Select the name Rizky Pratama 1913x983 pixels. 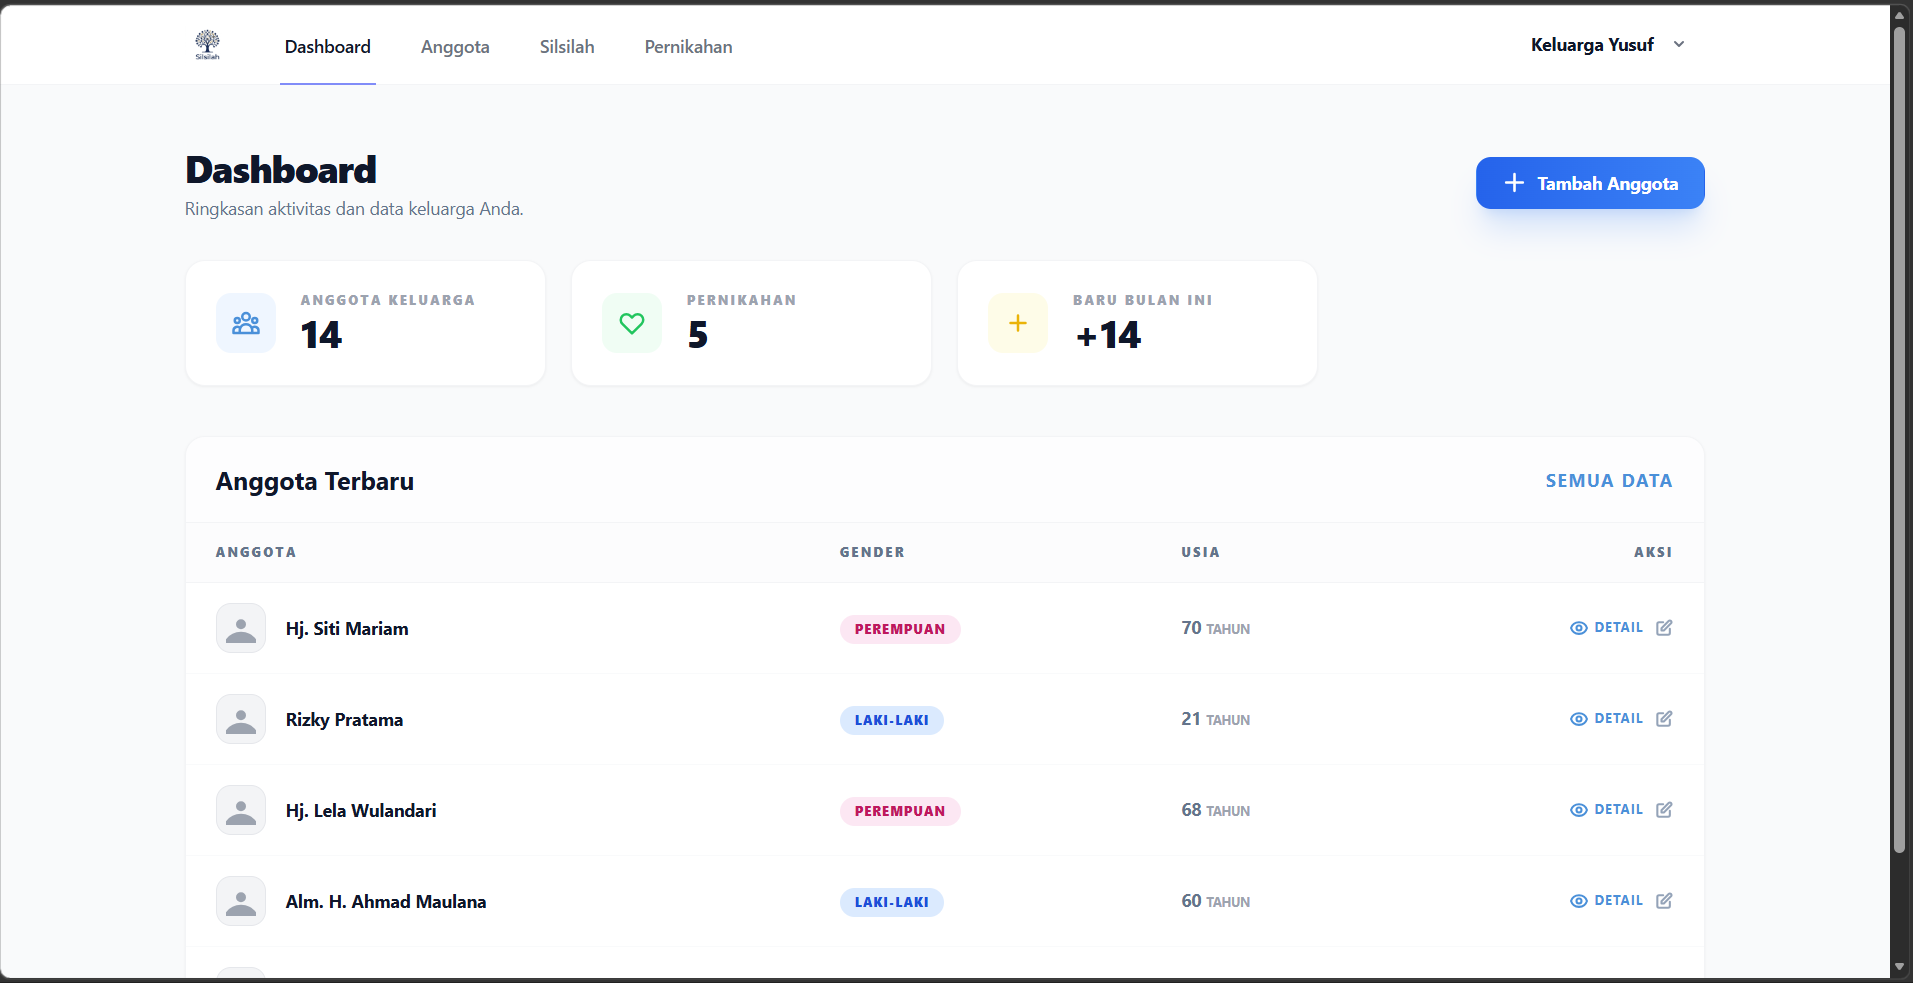(344, 720)
